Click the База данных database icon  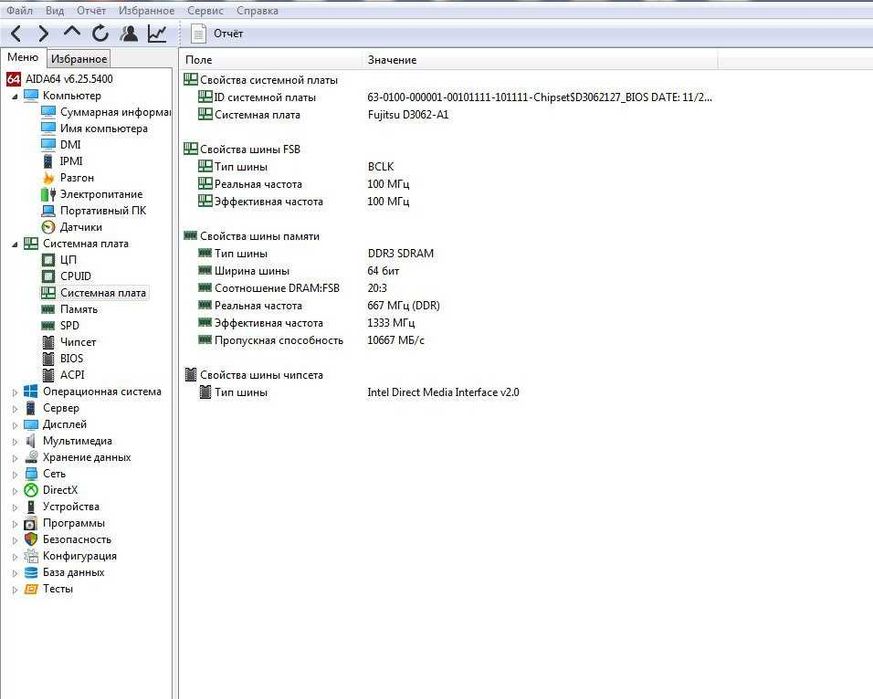tap(31, 573)
